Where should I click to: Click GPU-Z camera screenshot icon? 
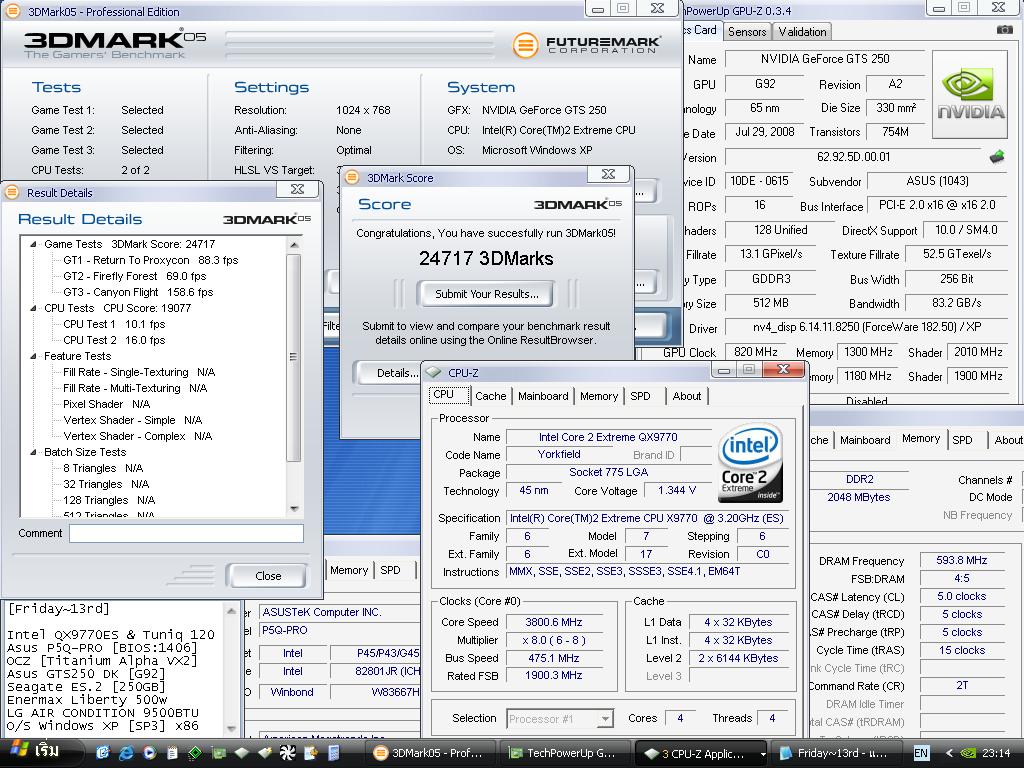tap(1004, 29)
